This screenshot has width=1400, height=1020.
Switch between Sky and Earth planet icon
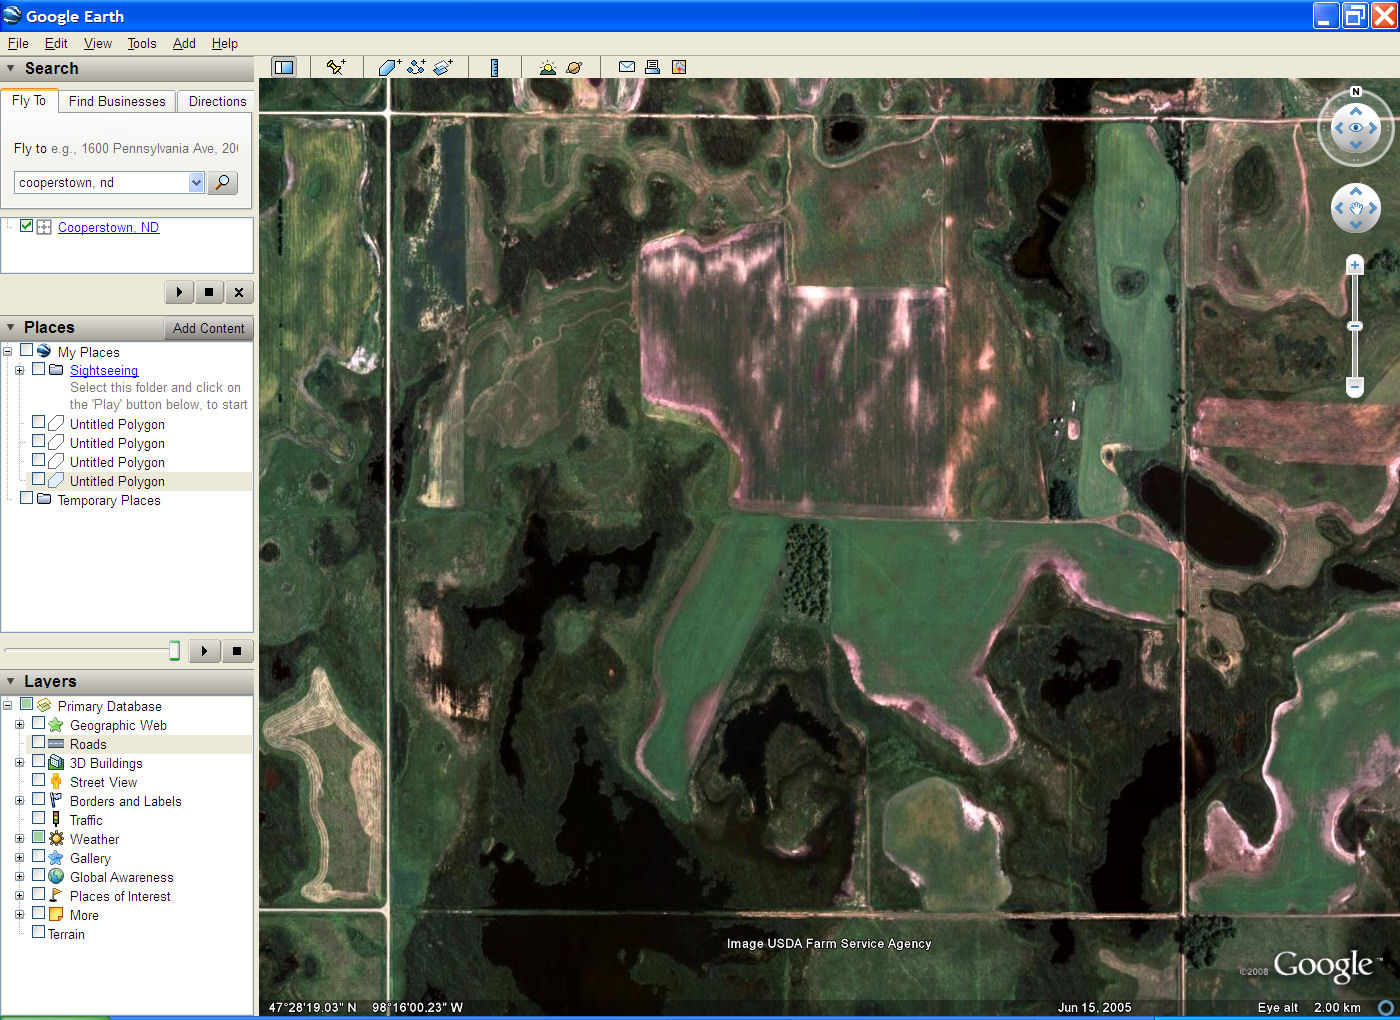point(574,67)
